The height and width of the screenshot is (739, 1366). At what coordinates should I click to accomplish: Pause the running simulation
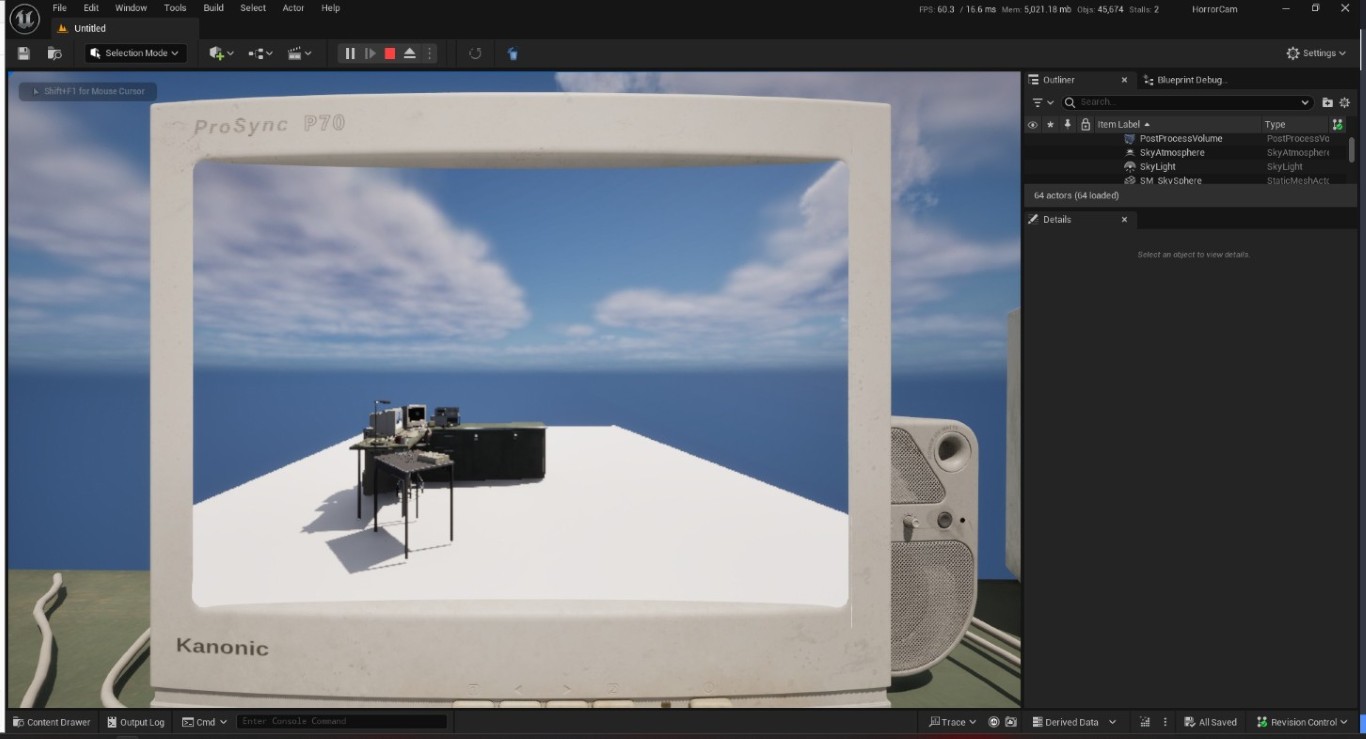tap(350, 54)
